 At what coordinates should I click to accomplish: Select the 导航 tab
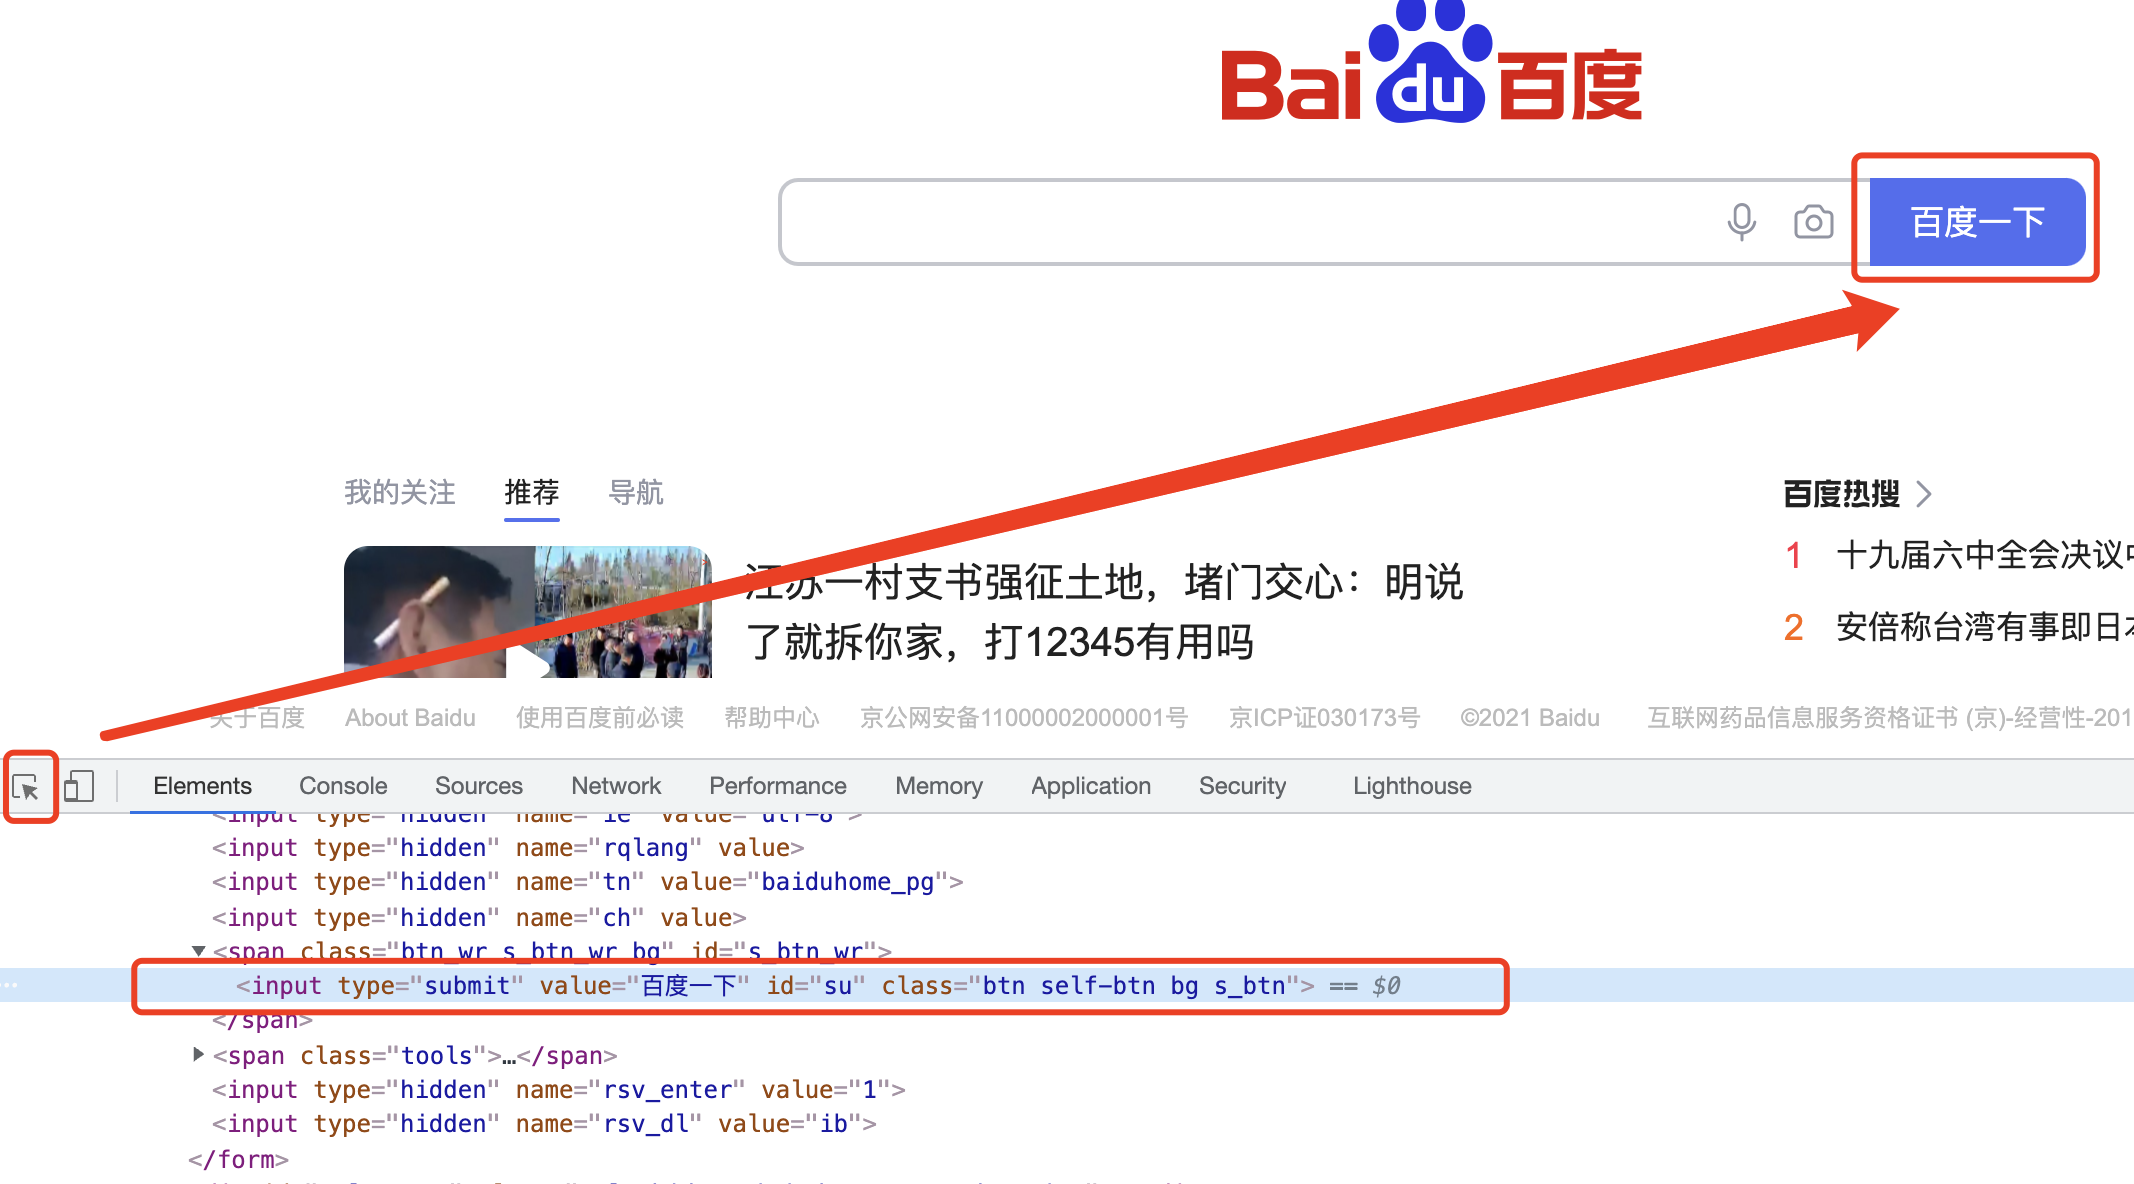coord(636,493)
